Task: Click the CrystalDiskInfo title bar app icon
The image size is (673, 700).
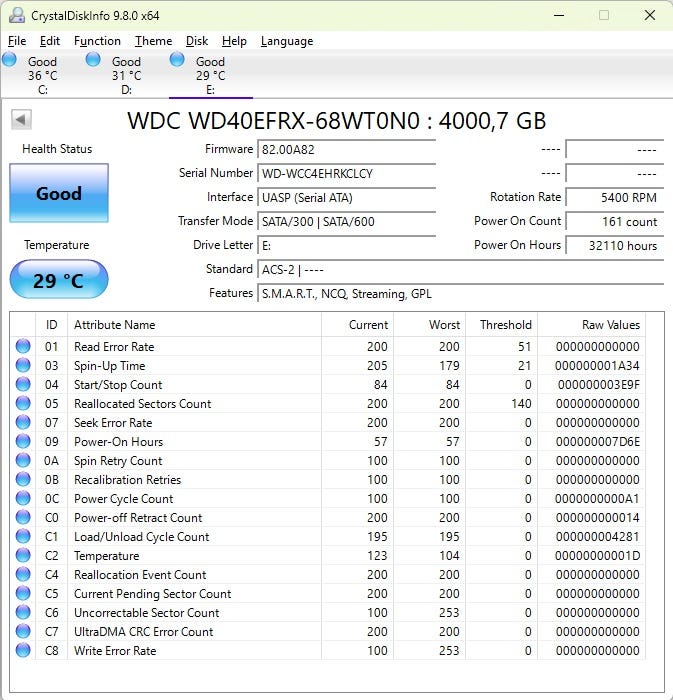Action: [x=17, y=15]
